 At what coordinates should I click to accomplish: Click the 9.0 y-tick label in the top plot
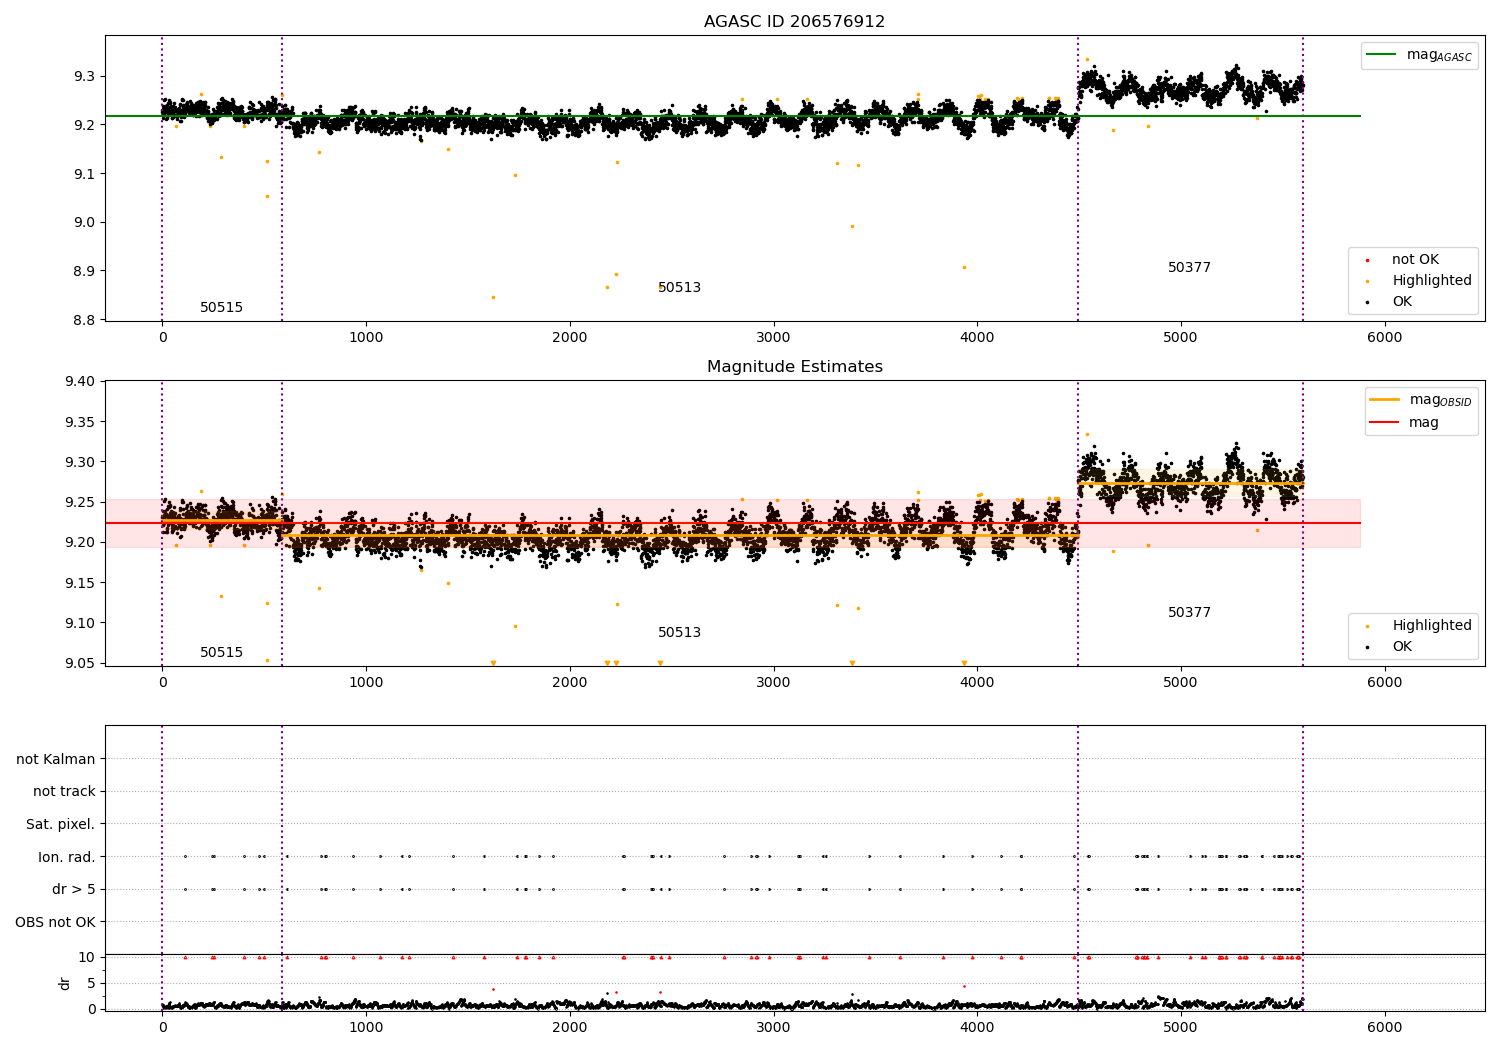click(84, 222)
